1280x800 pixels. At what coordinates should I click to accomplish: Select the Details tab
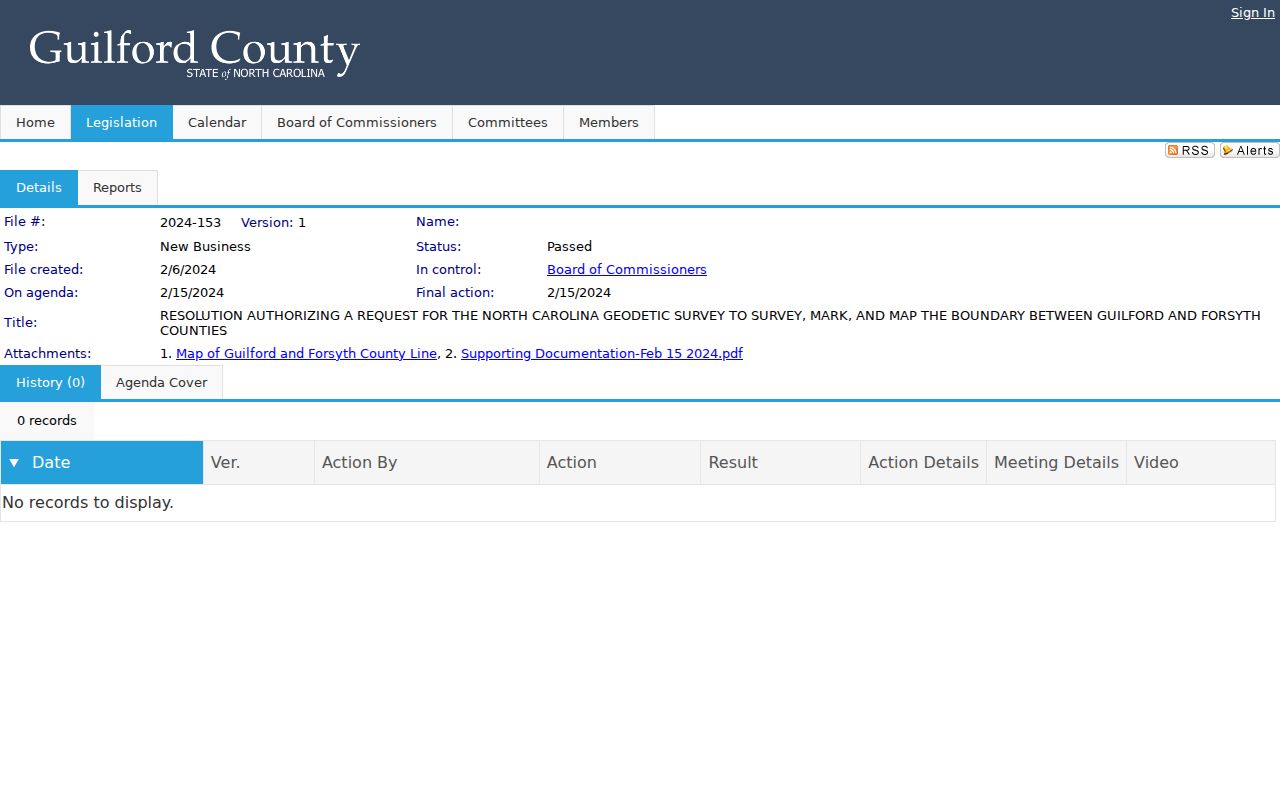pos(39,188)
